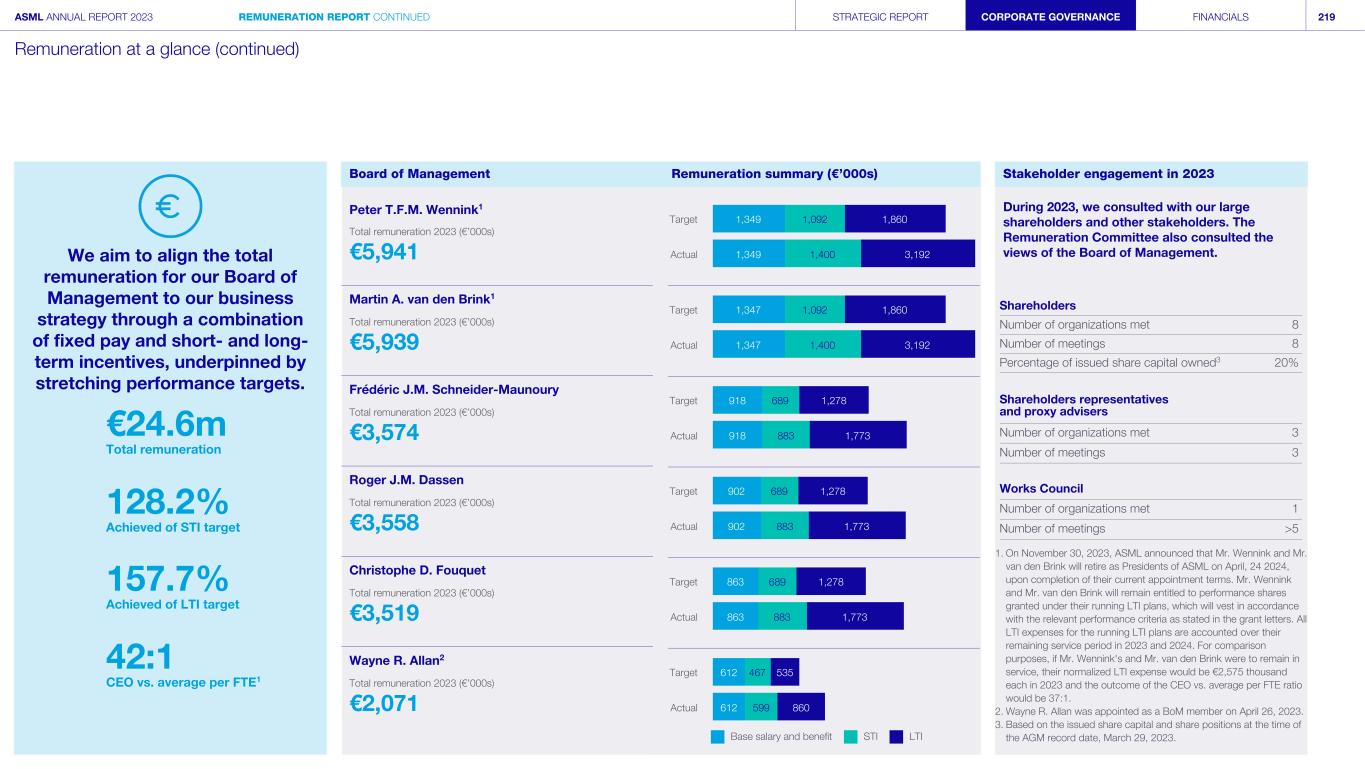Click the Euro symbol circle icon
The height and width of the screenshot is (769, 1365).
[x=171, y=204]
